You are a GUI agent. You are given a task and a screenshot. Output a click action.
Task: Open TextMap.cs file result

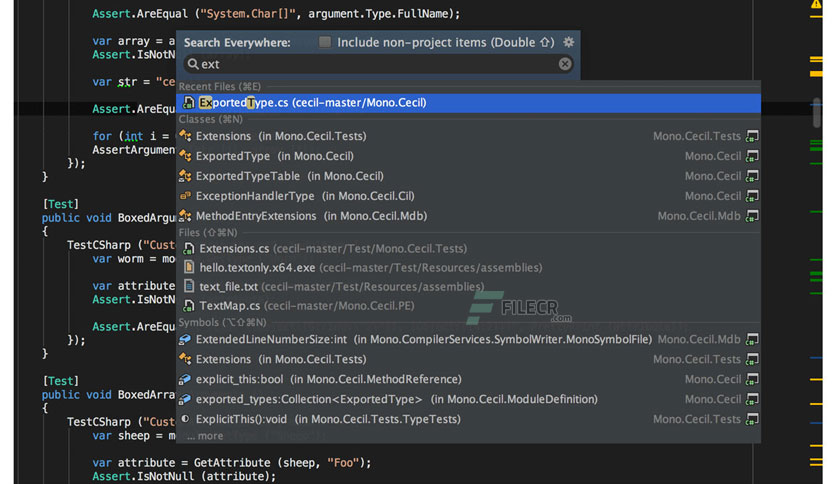pyautogui.click(x=468, y=306)
